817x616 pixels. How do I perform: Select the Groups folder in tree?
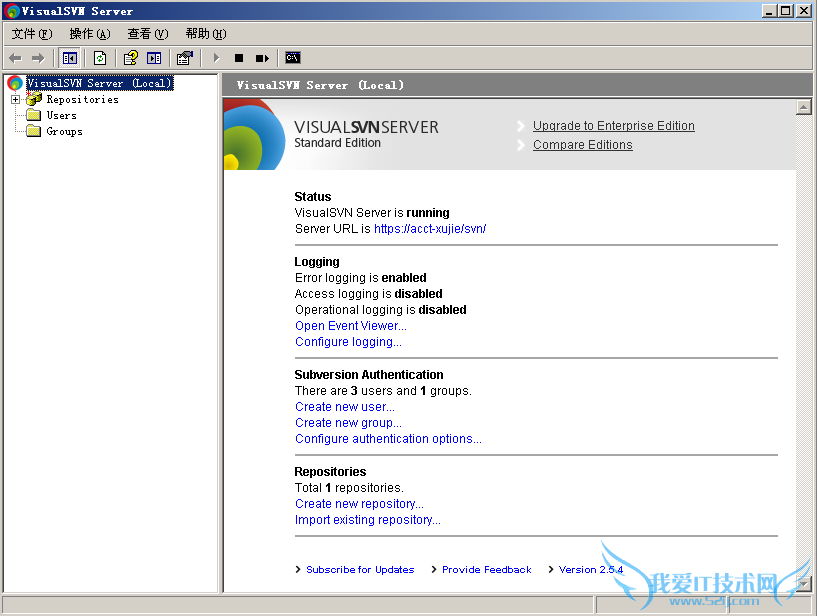pos(64,131)
